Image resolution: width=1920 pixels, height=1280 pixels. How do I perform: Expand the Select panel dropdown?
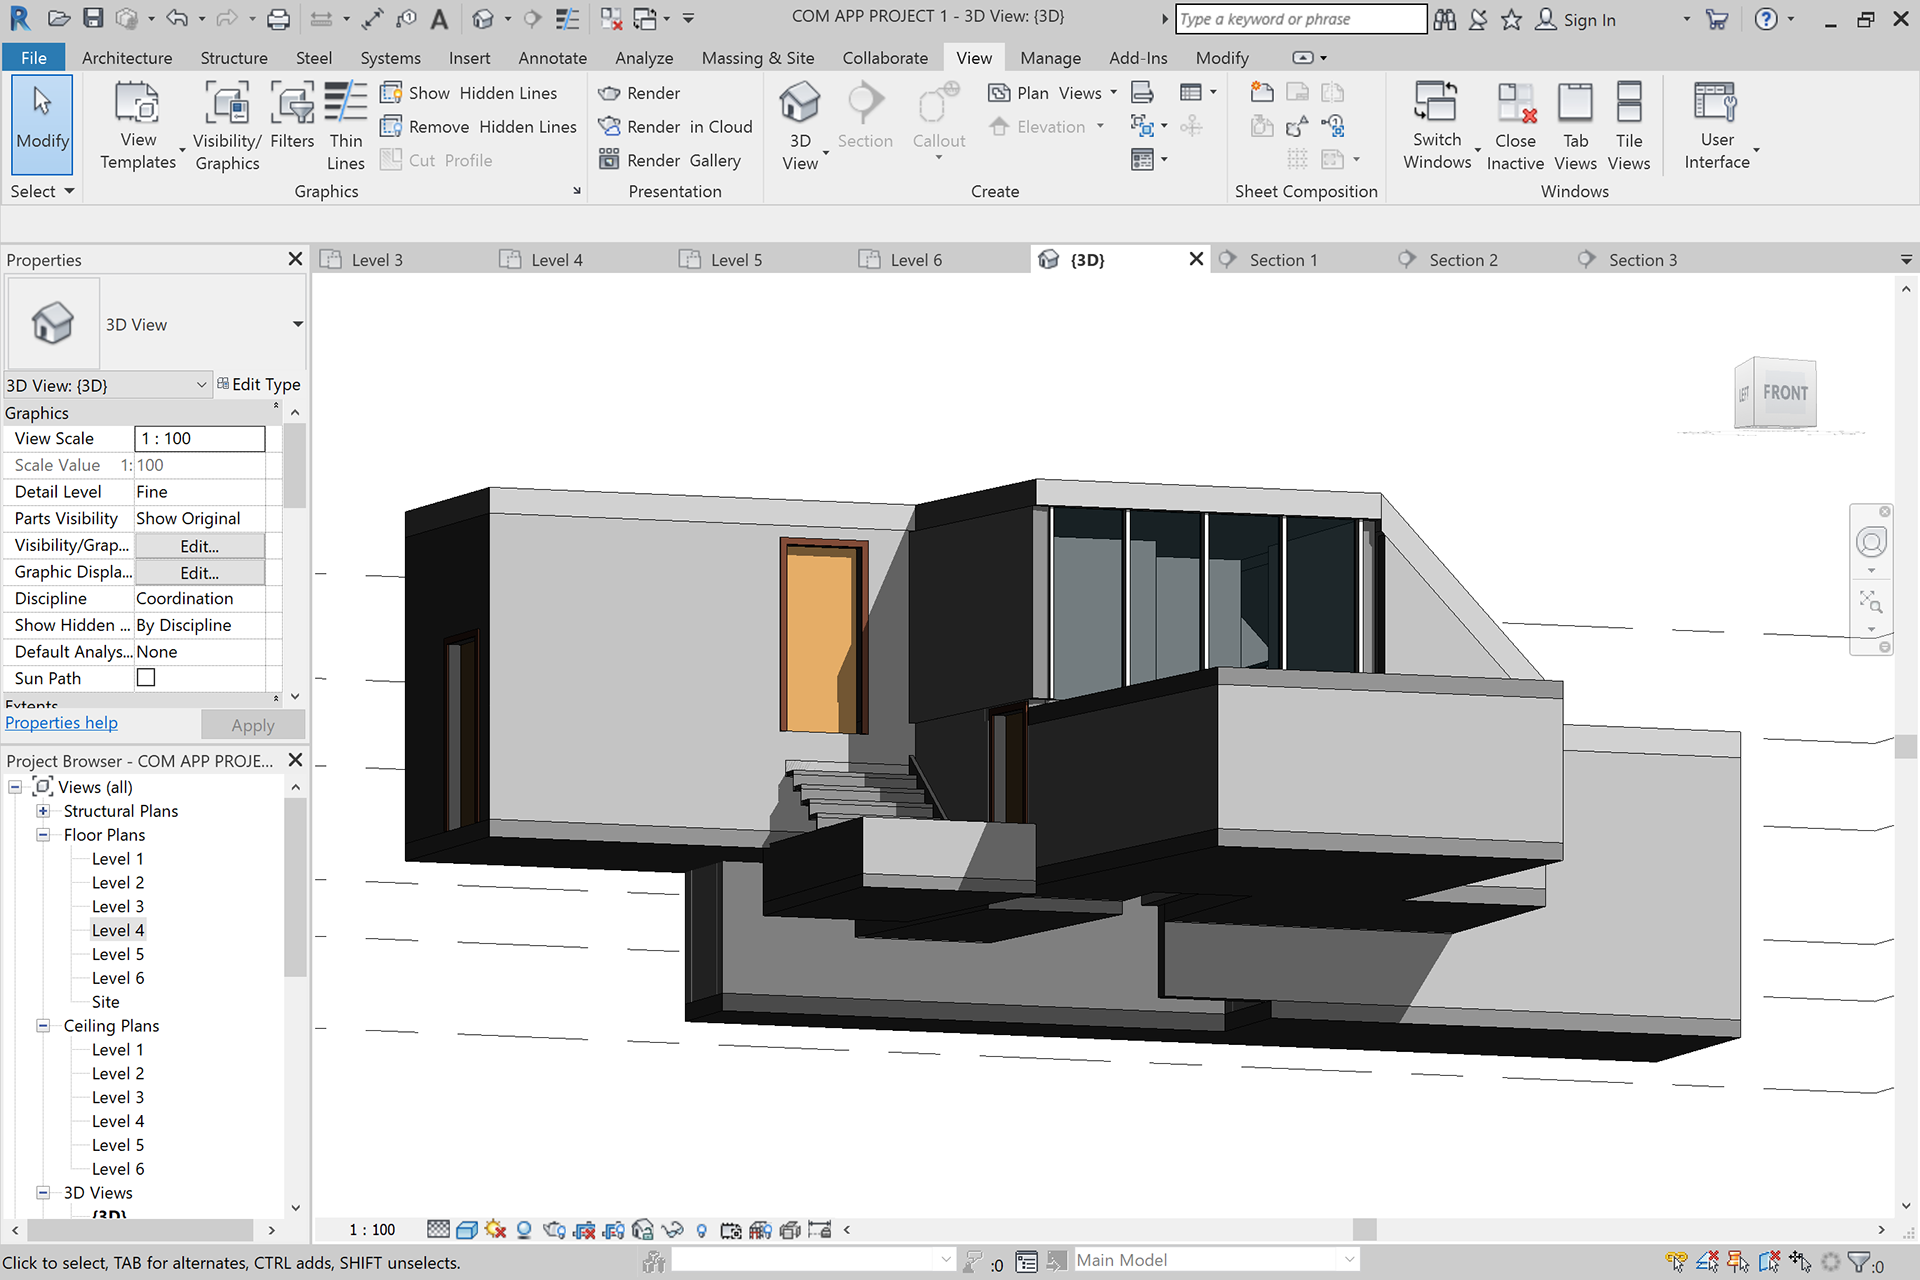[42, 191]
